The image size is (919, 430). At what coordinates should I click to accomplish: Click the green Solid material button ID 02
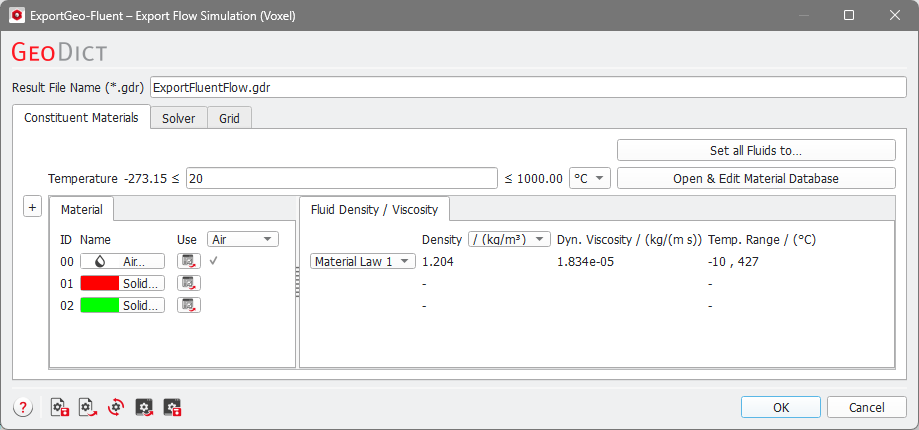click(x=122, y=305)
